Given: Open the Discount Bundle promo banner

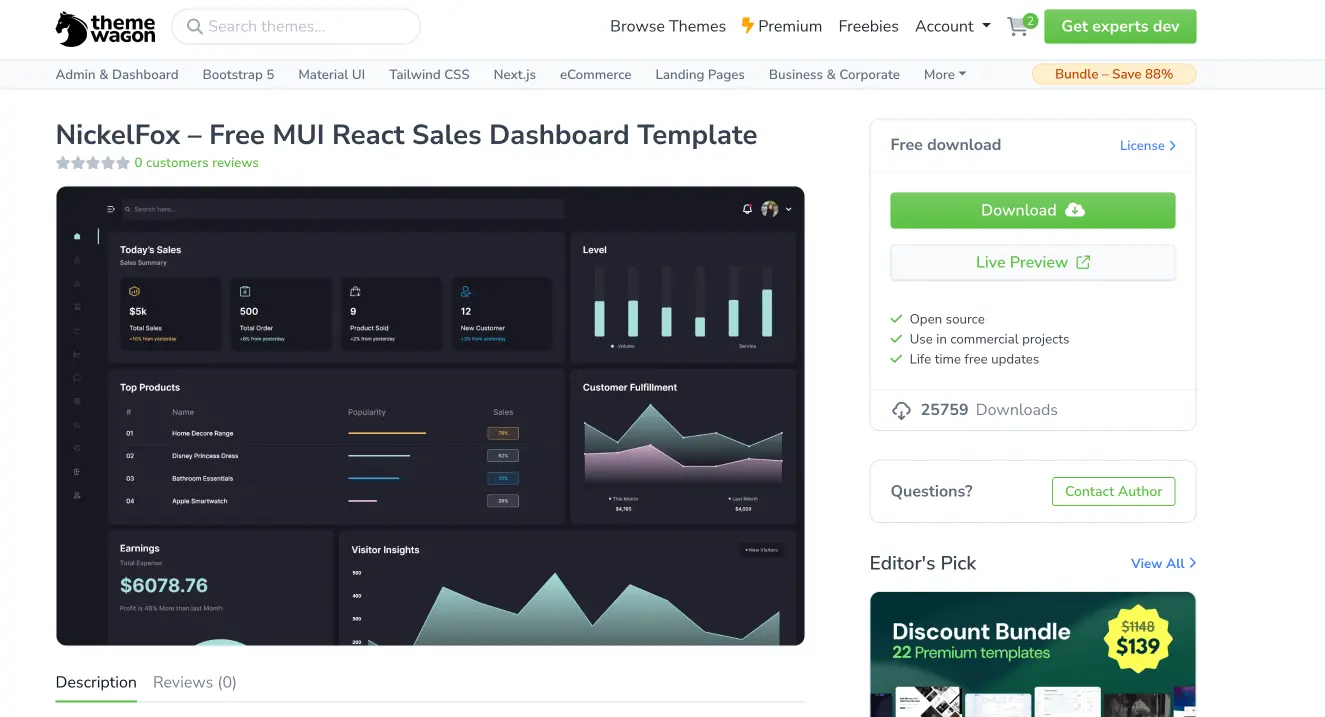Looking at the screenshot, I should (x=1033, y=654).
